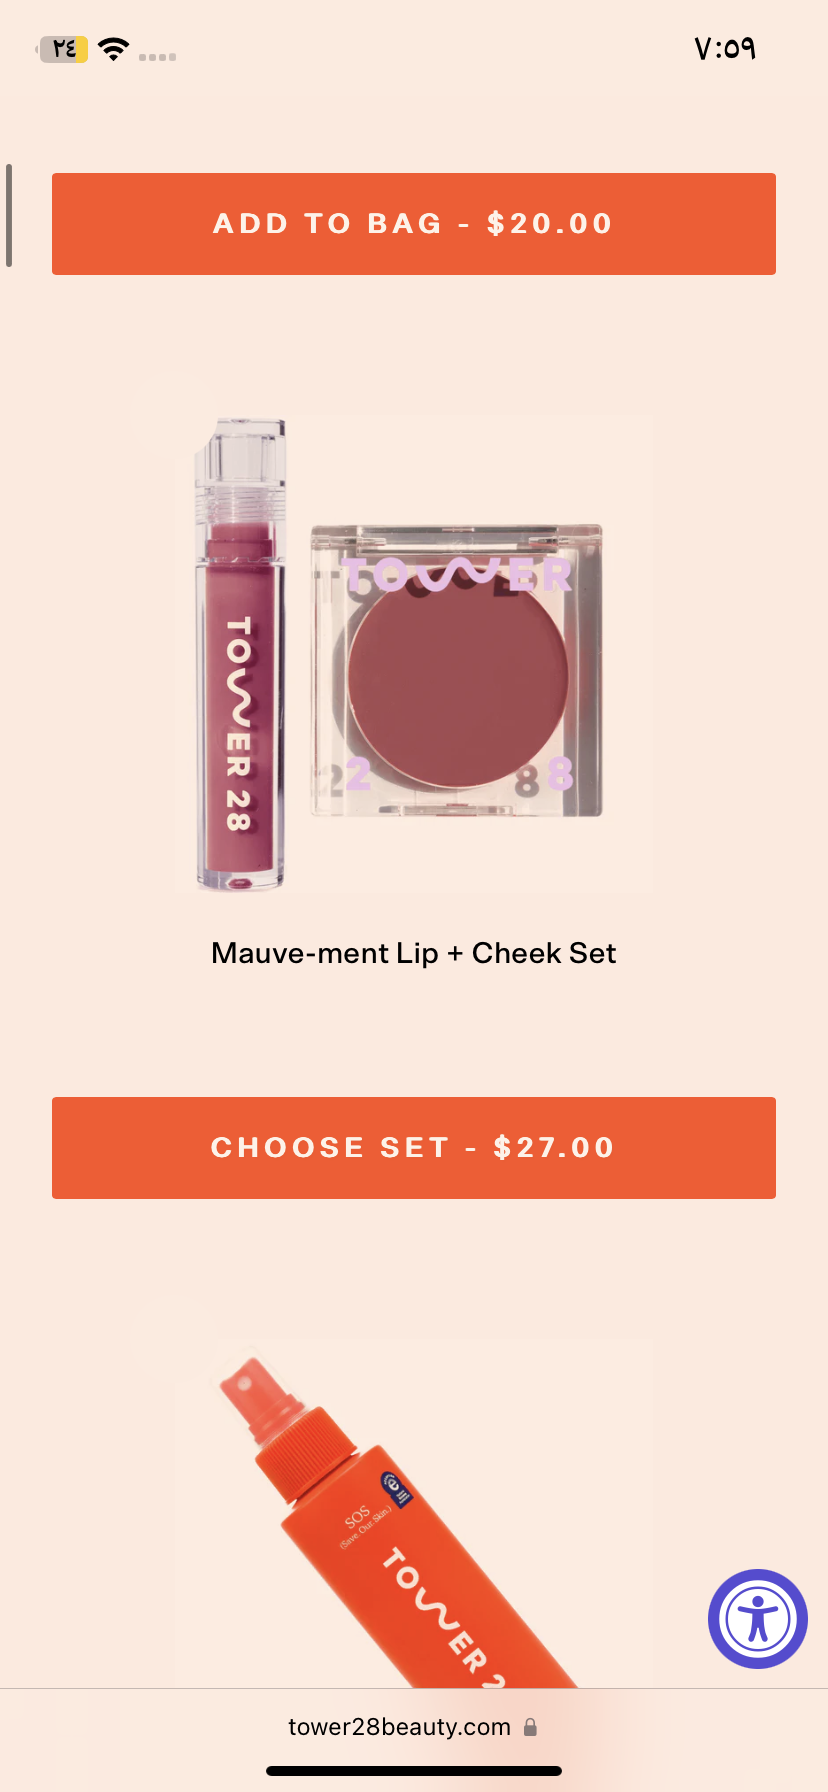828x1792 pixels.
Task: Tap the clock time in status bar
Action: click(x=725, y=48)
